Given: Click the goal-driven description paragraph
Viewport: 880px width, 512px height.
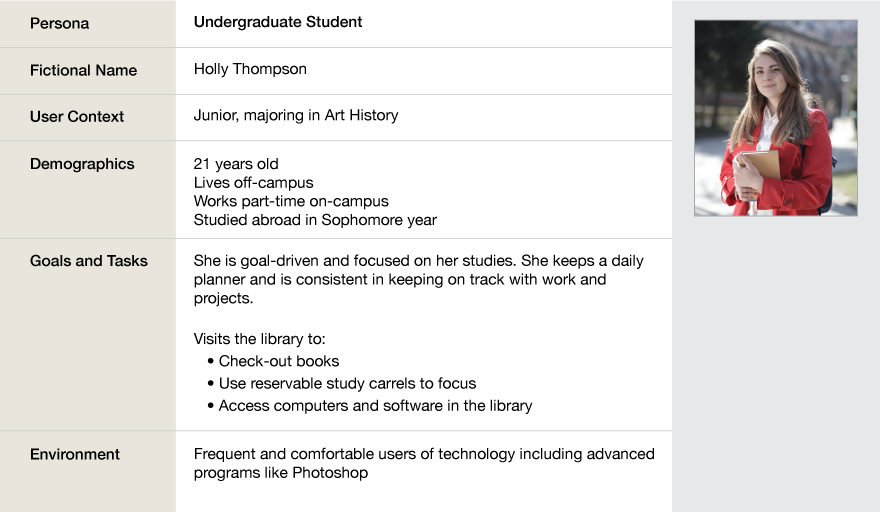Looking at the screenshot, I should click(x=419, y=280).
